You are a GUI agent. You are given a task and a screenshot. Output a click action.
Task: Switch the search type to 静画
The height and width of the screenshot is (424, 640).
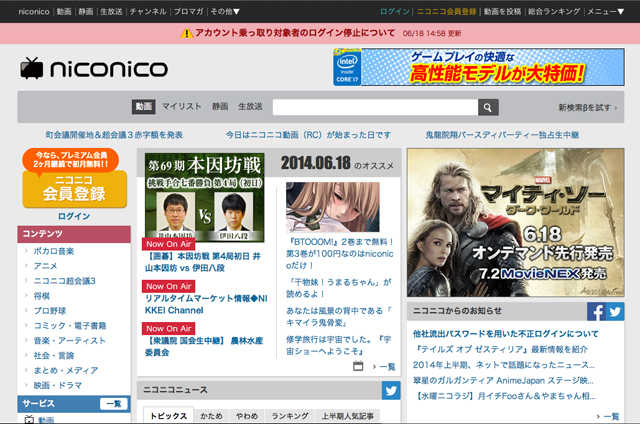click(220, 107)
